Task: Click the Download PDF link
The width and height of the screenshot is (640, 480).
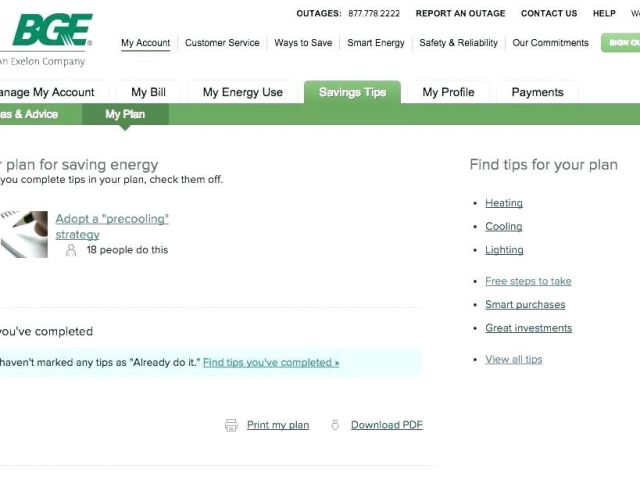Action: pyautogui.click(x=386, y=425)
